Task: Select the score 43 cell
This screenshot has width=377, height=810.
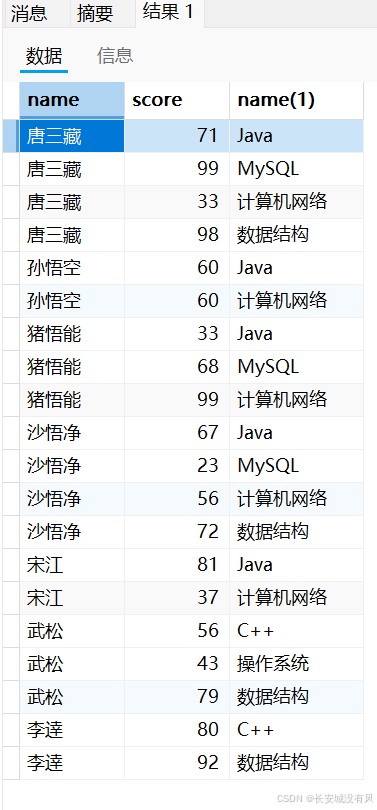Action: 177,665
